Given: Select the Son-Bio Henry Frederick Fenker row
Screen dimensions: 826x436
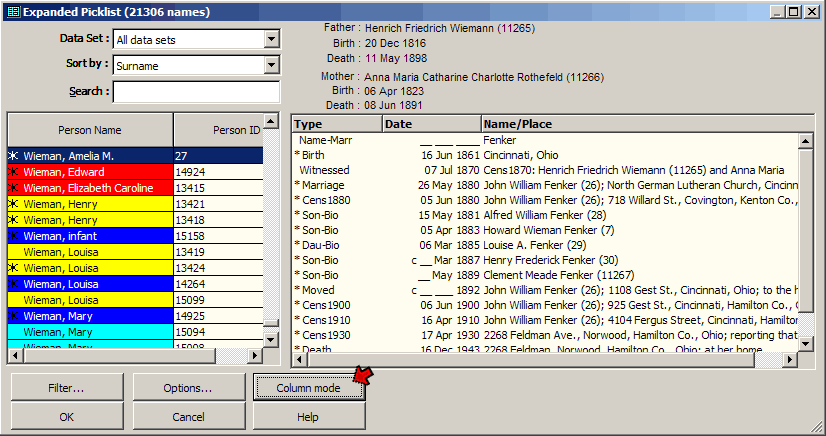Looking at the screenshot, I should click(x=545, y=260).
